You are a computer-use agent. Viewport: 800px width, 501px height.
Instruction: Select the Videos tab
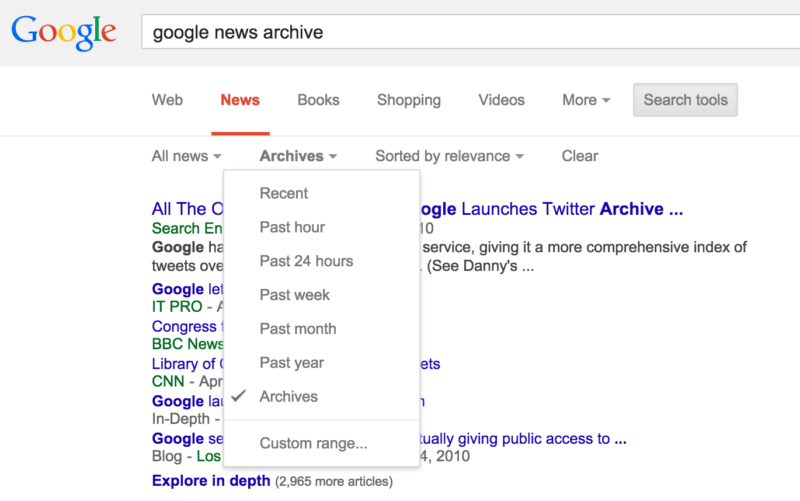[501, 100]
